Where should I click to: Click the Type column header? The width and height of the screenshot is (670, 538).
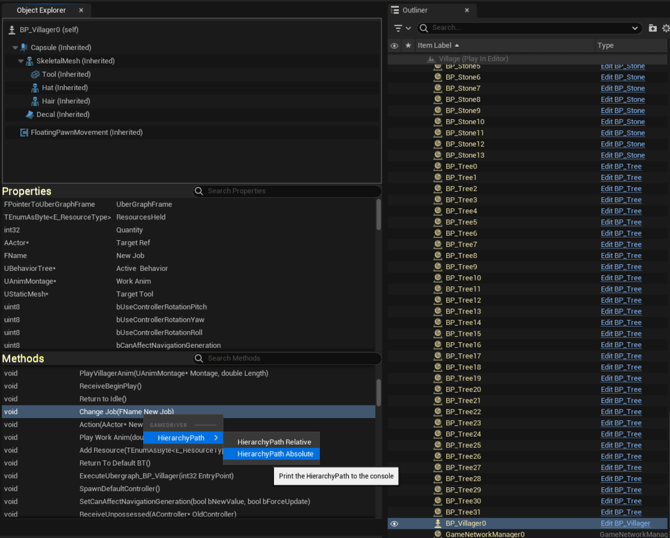[632, 45]
